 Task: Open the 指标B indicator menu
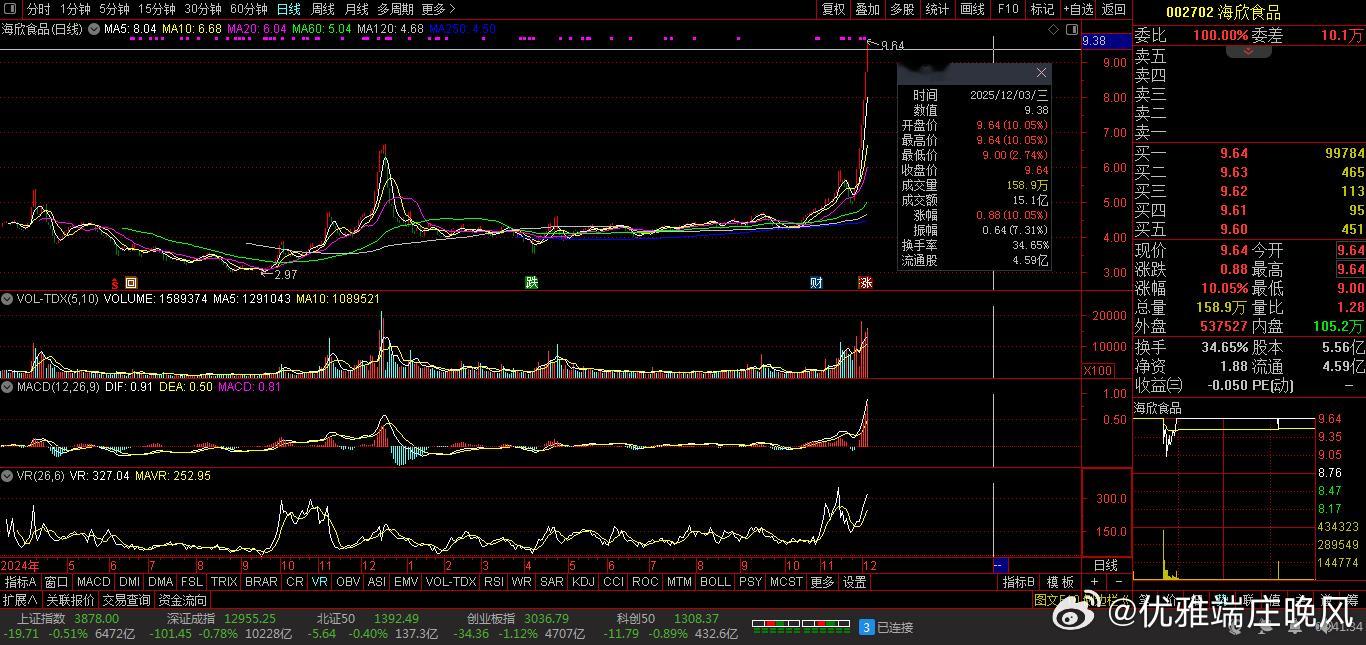pyautogui.click(x=1019, y=582)
